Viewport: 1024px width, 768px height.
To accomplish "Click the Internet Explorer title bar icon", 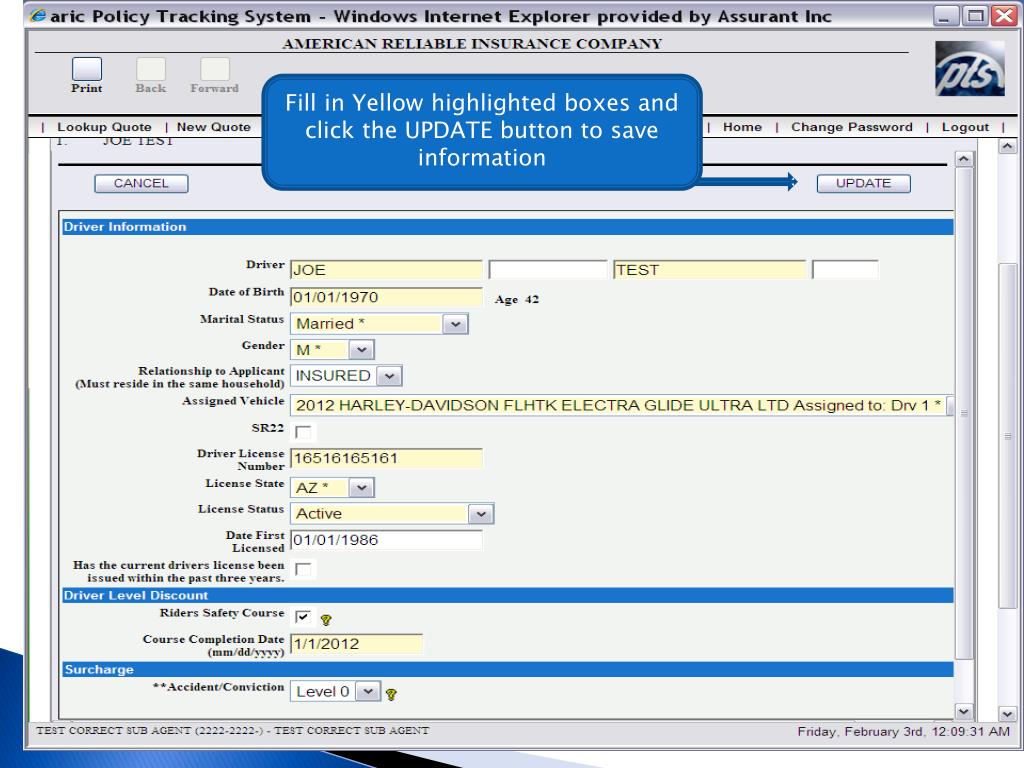I will pos(38,16).
